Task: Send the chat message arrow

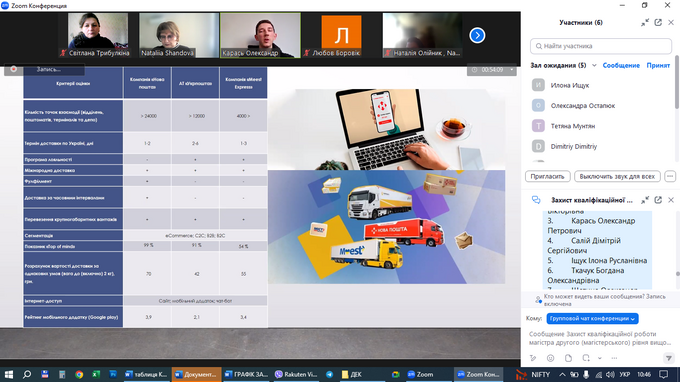Action: [668, 358]
